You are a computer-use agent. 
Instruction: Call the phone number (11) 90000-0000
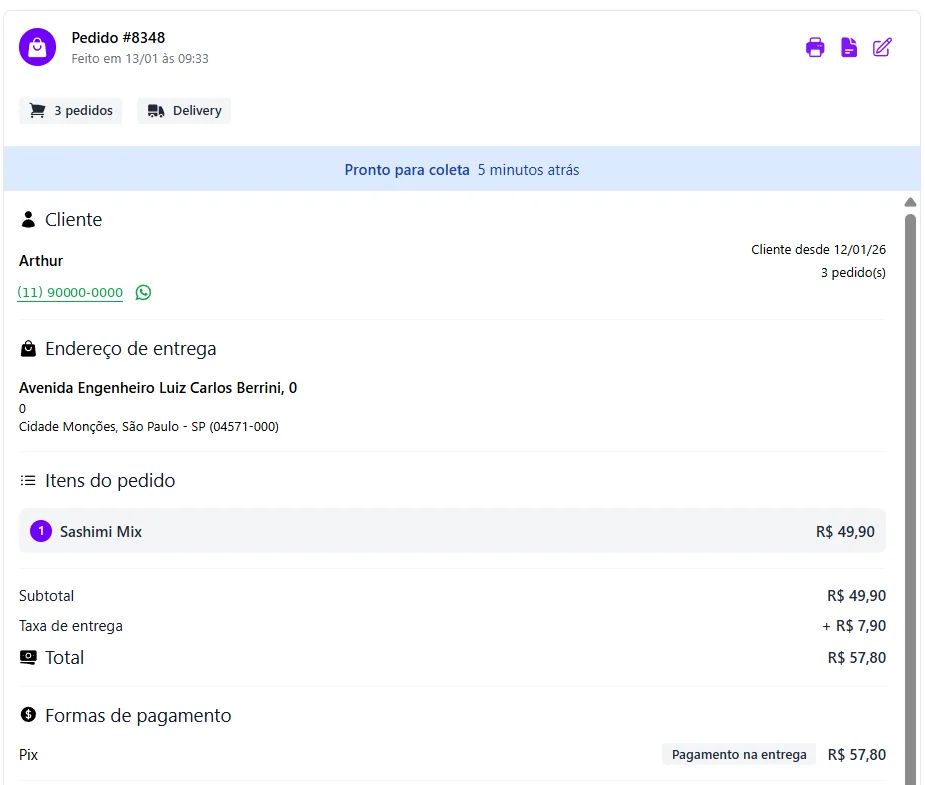[x=70, y=293]
